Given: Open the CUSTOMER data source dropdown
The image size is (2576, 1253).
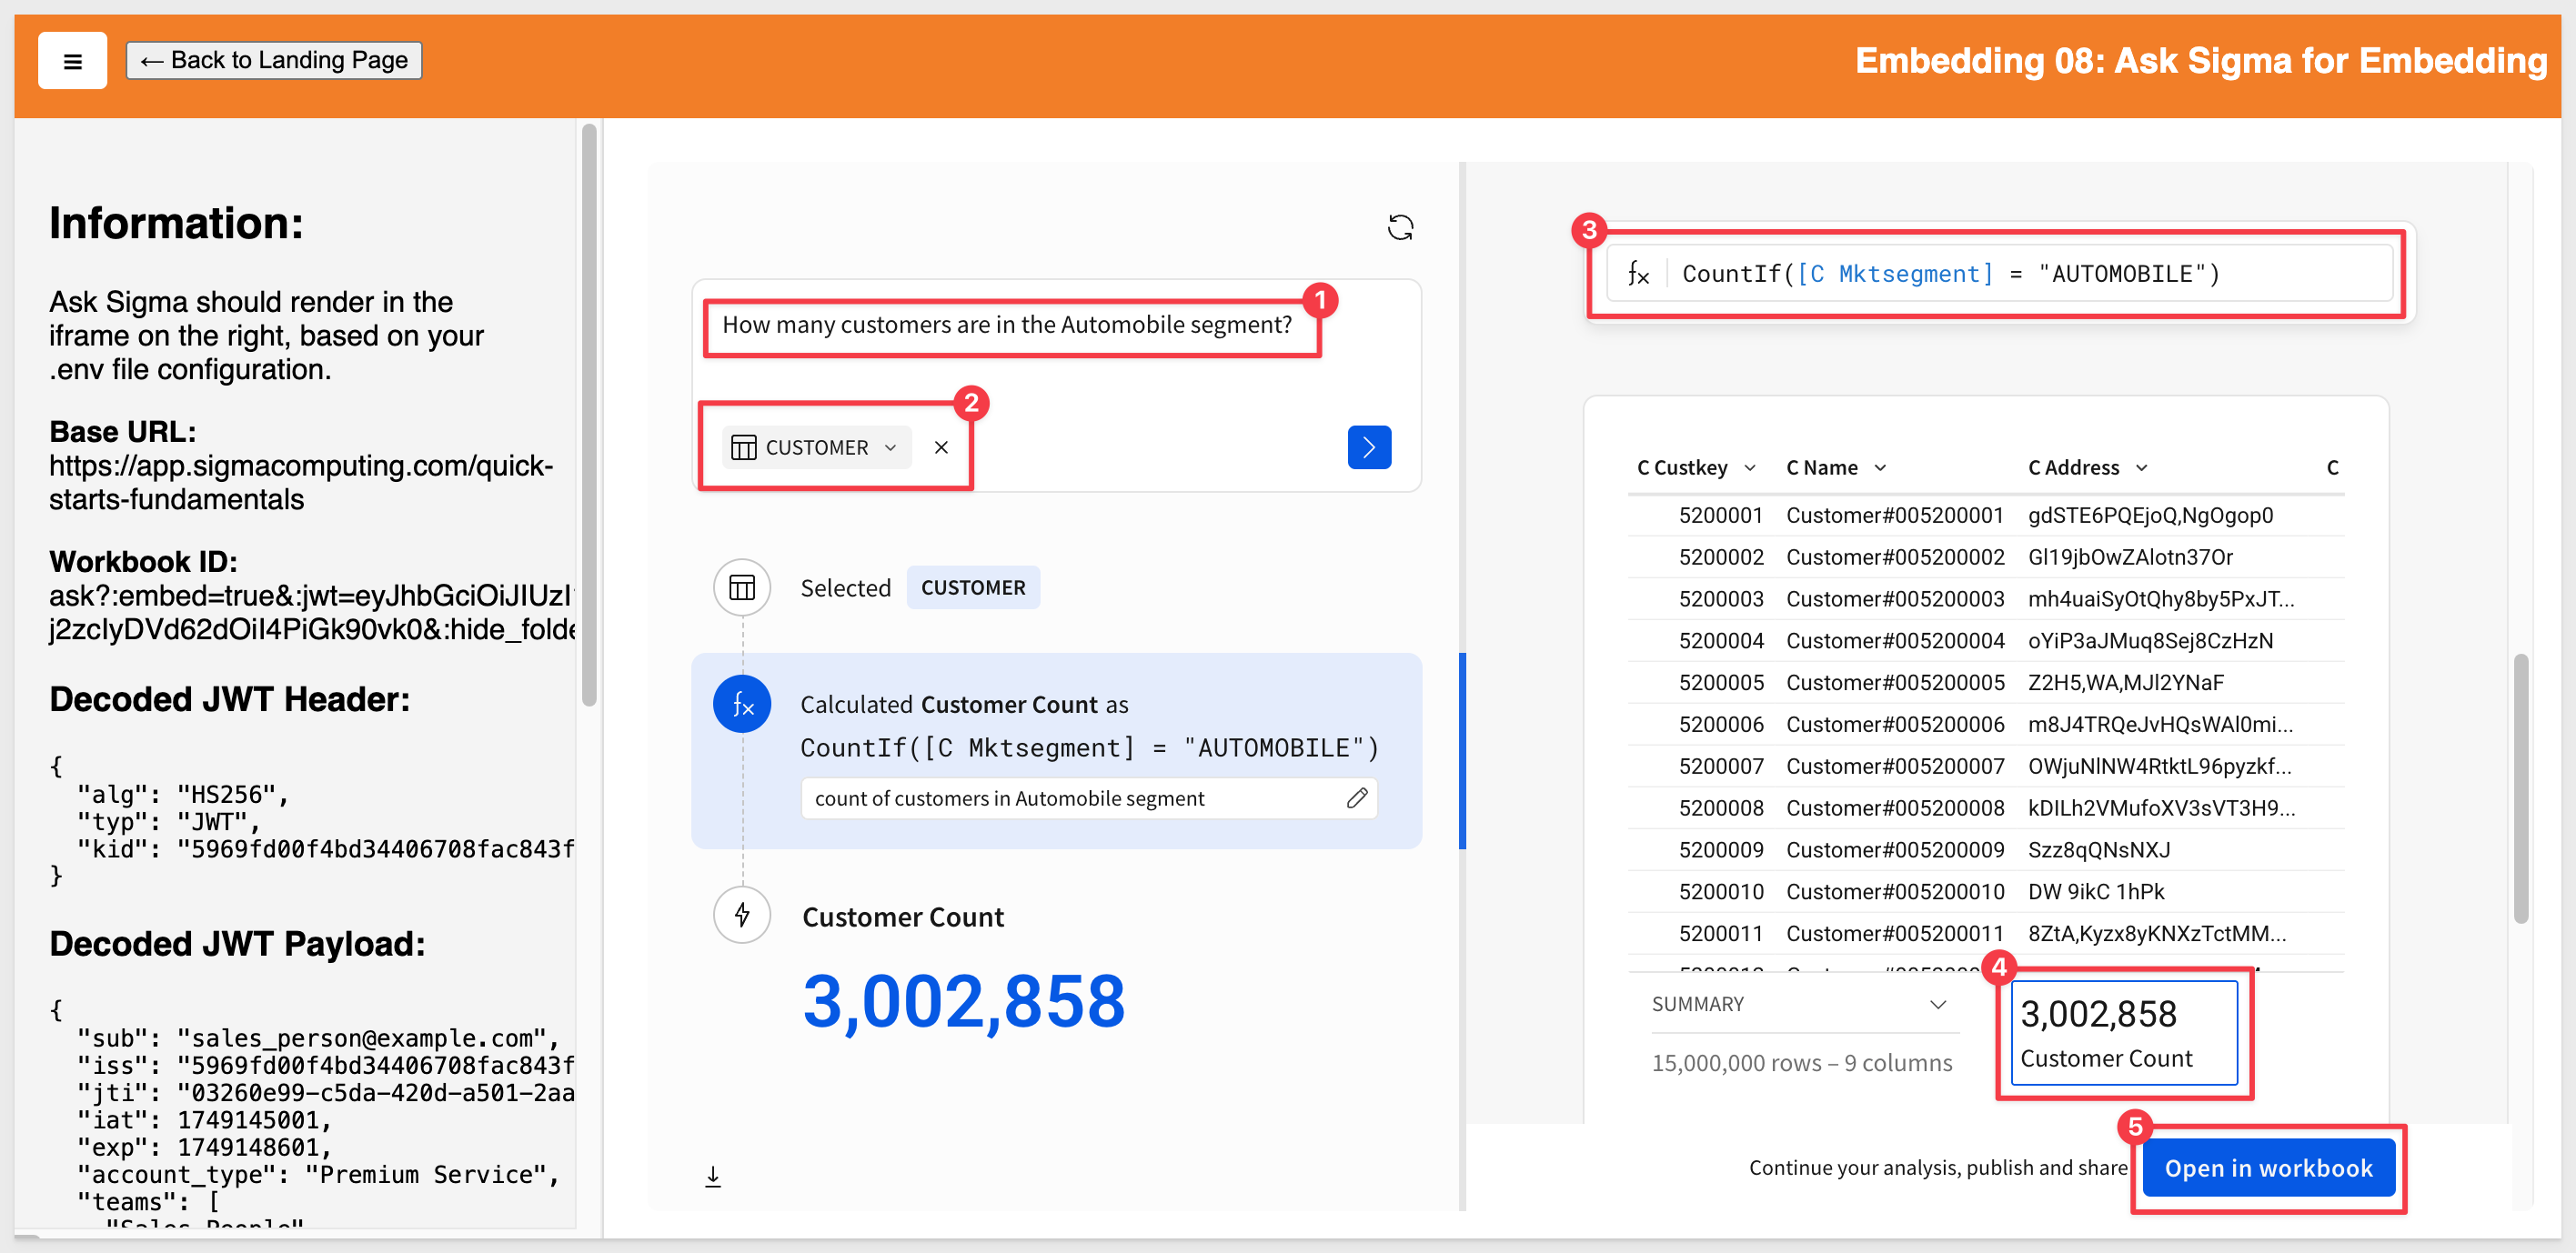Looking at the screenshot, I should click(816, 447).
